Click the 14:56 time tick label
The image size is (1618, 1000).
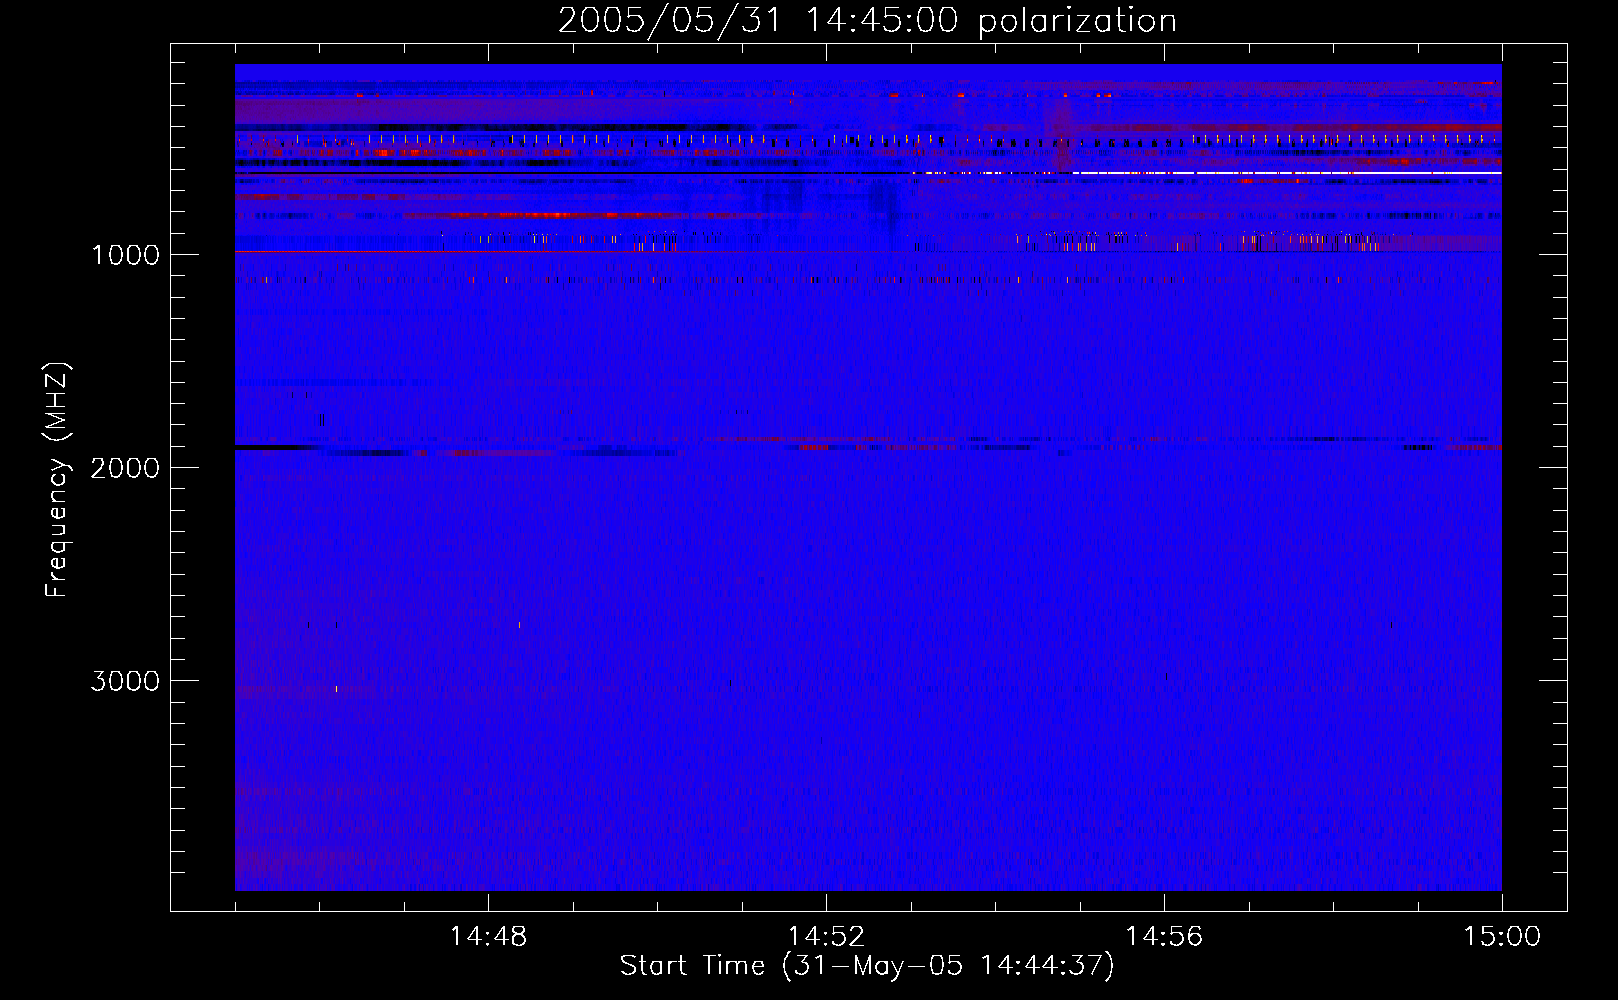coord(1164,937)
